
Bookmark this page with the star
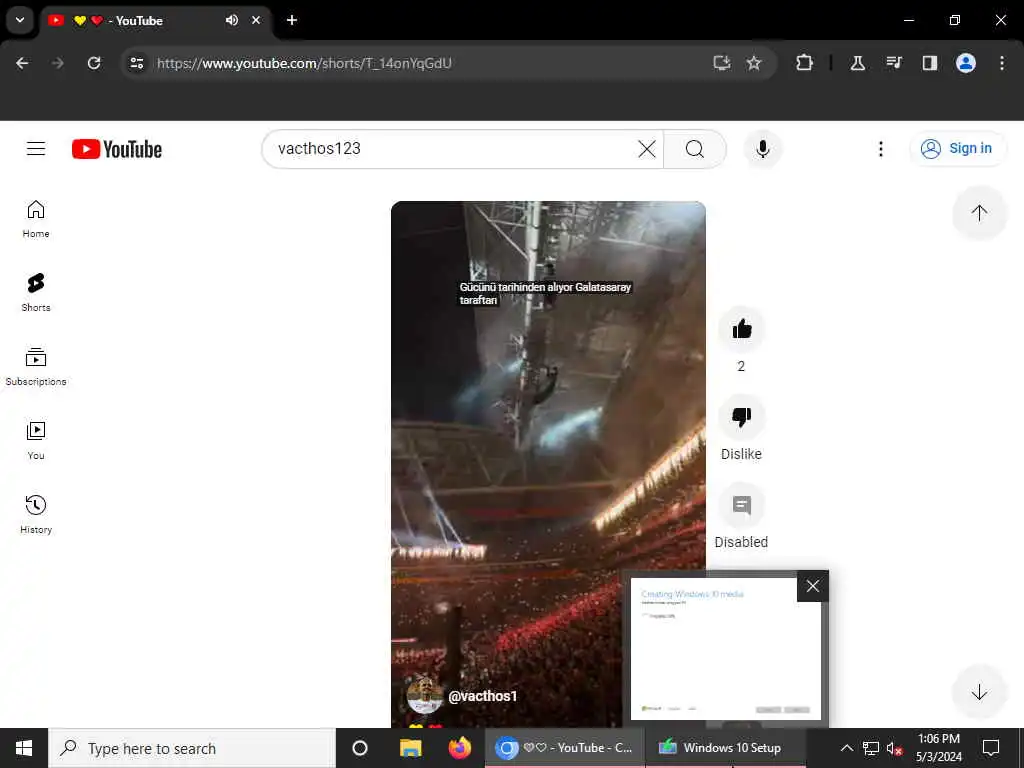pyautogui.click(x=754, y=63)
